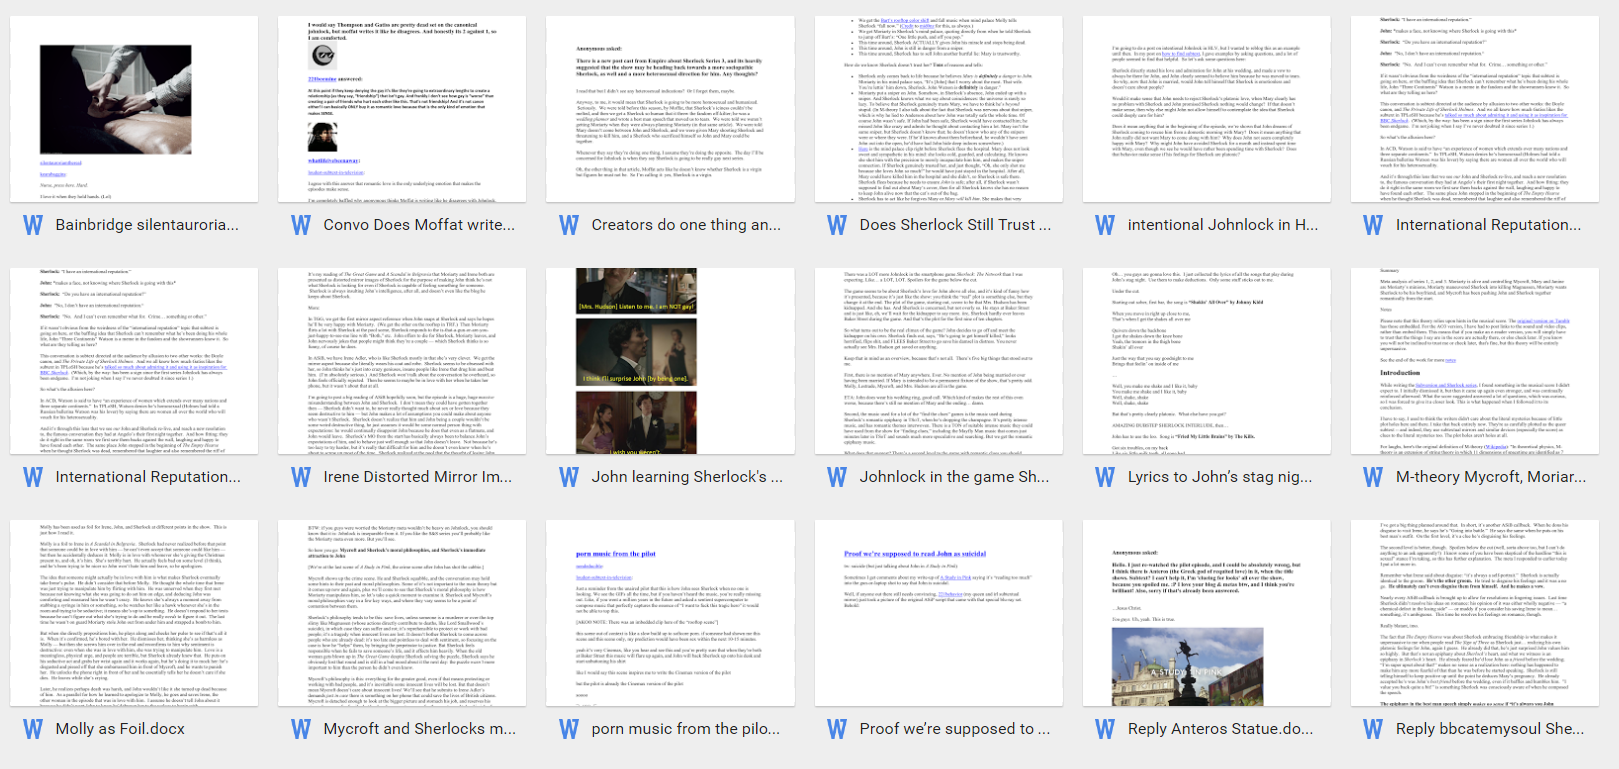Select Word icon for Does Sherlock Still Trust
Viewport: 1619px width, 769px height.
pyautogui.click(x=837, y=225)
